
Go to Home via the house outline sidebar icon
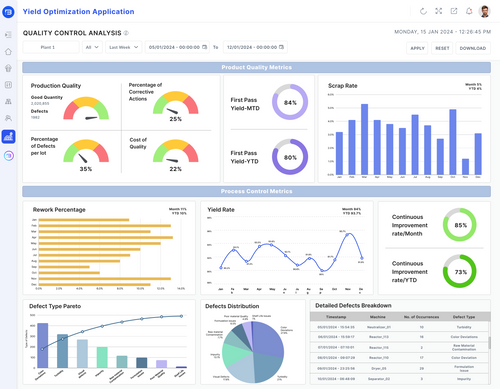tap(8, 52)
